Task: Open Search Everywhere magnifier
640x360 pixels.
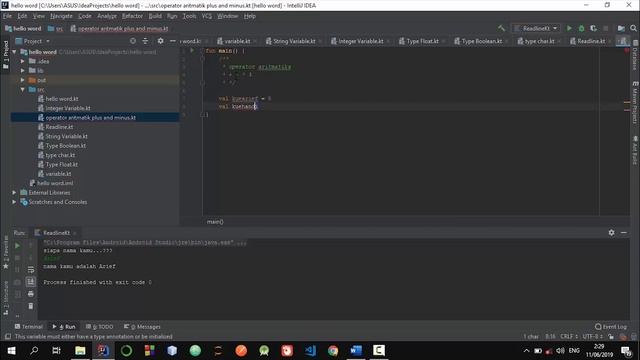Action: coord(633,28)
